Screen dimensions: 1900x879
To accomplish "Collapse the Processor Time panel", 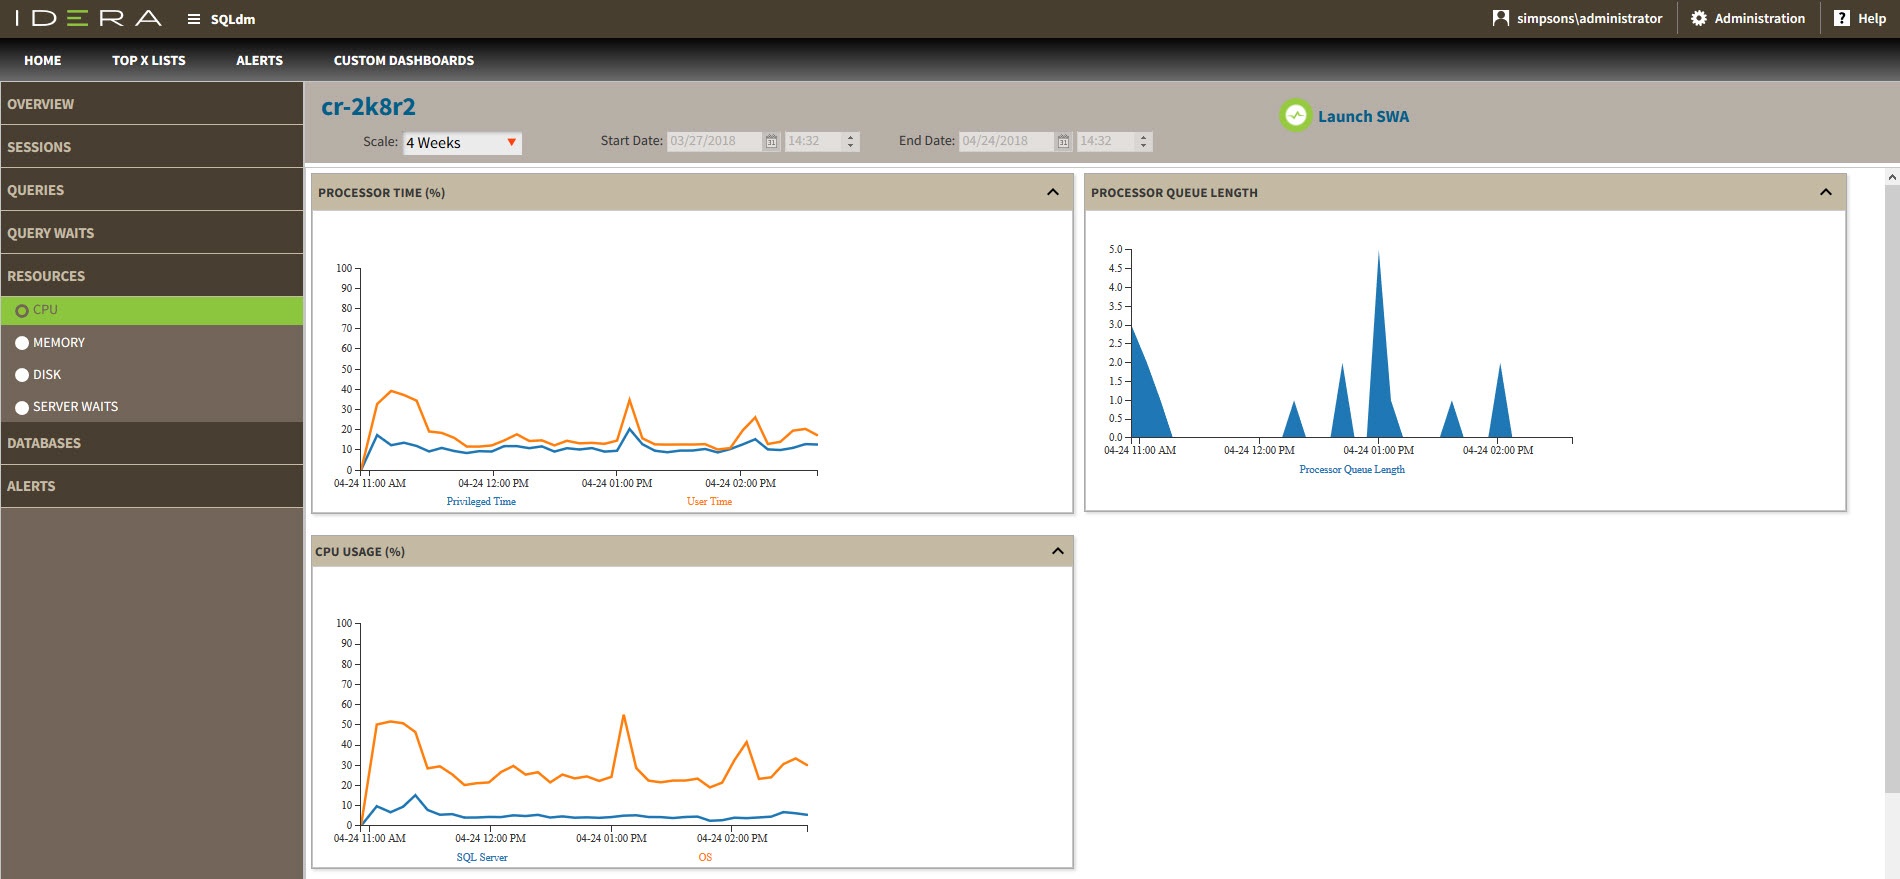I will pos(1052,192).
